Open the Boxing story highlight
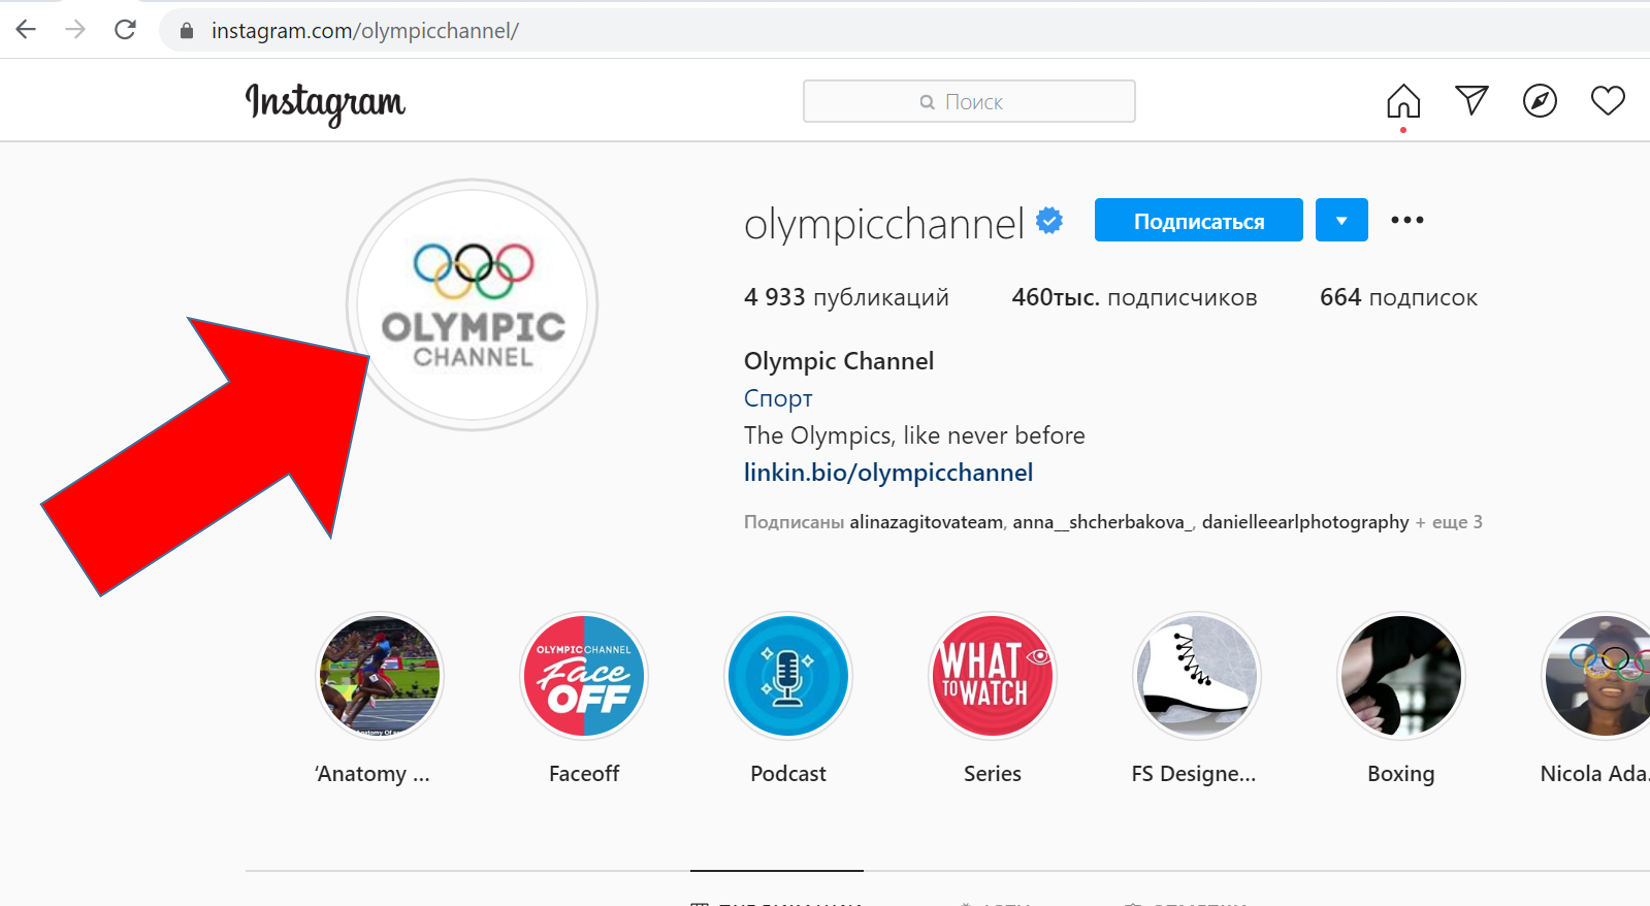The image size is (1650, 906). click(x=1400, y=676)
